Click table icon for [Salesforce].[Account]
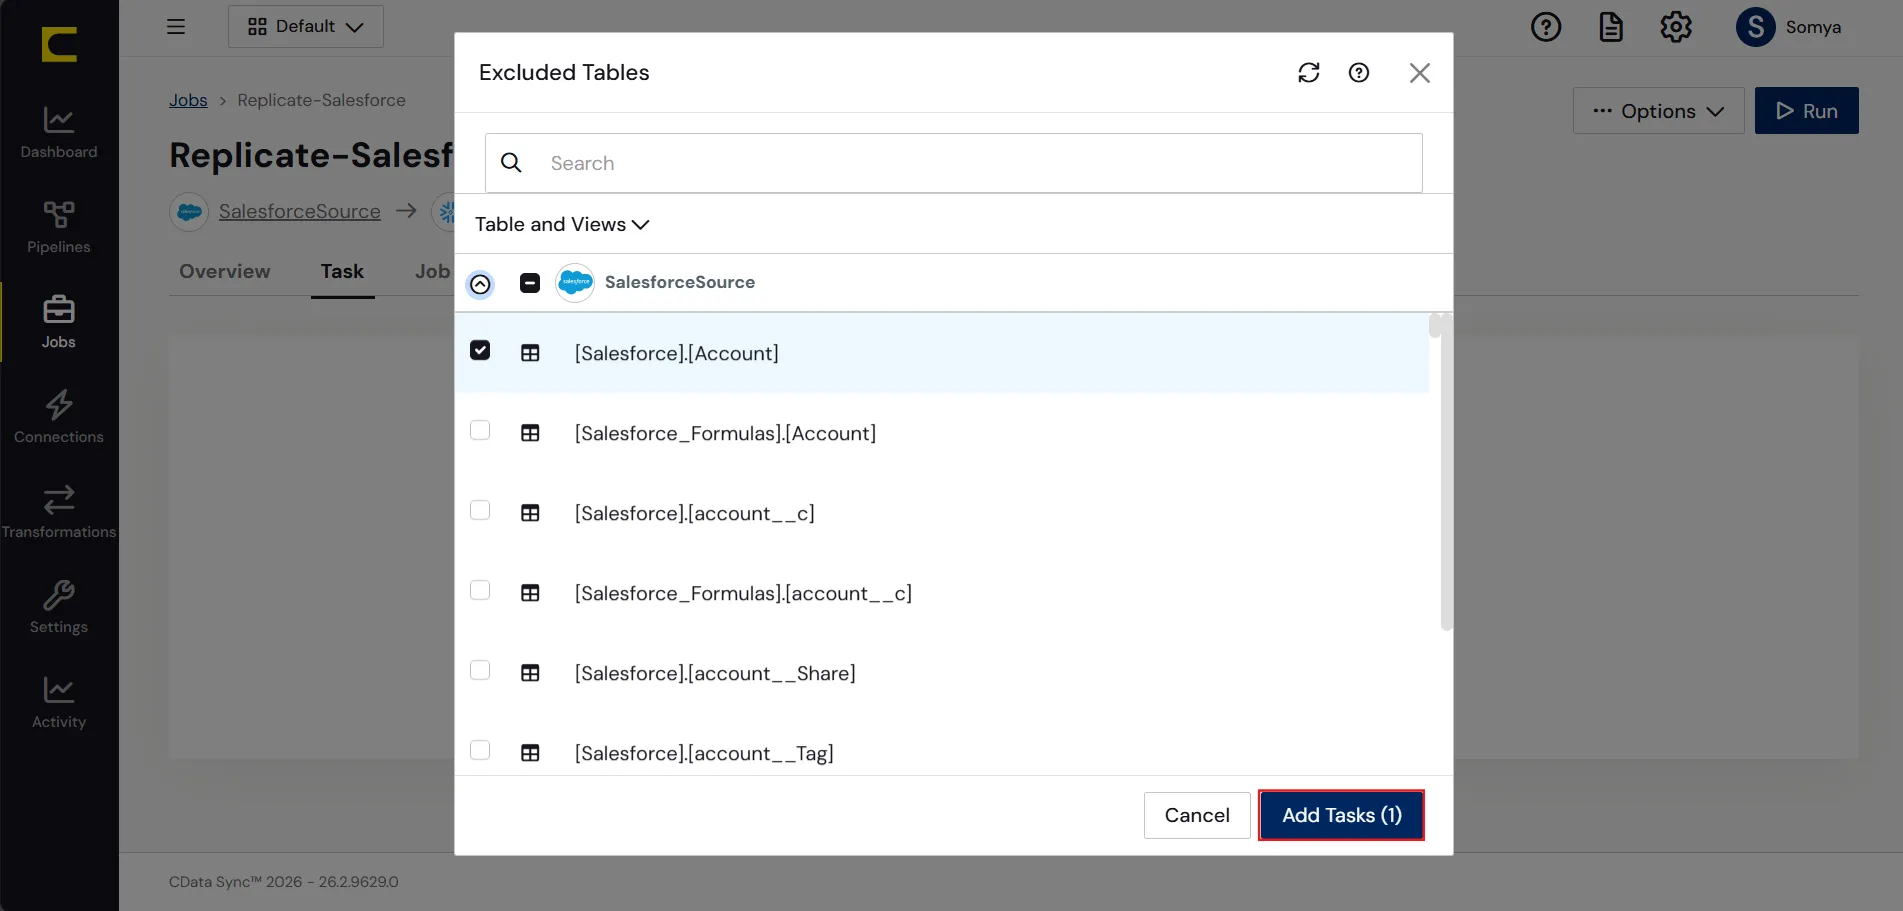 click(x=530, y=353)
